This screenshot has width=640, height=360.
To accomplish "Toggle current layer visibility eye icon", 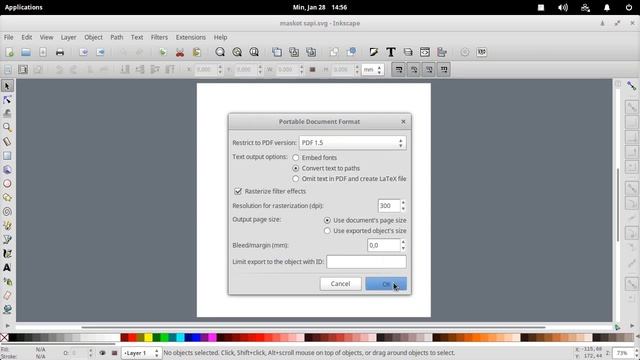I will tap(102, 353).
